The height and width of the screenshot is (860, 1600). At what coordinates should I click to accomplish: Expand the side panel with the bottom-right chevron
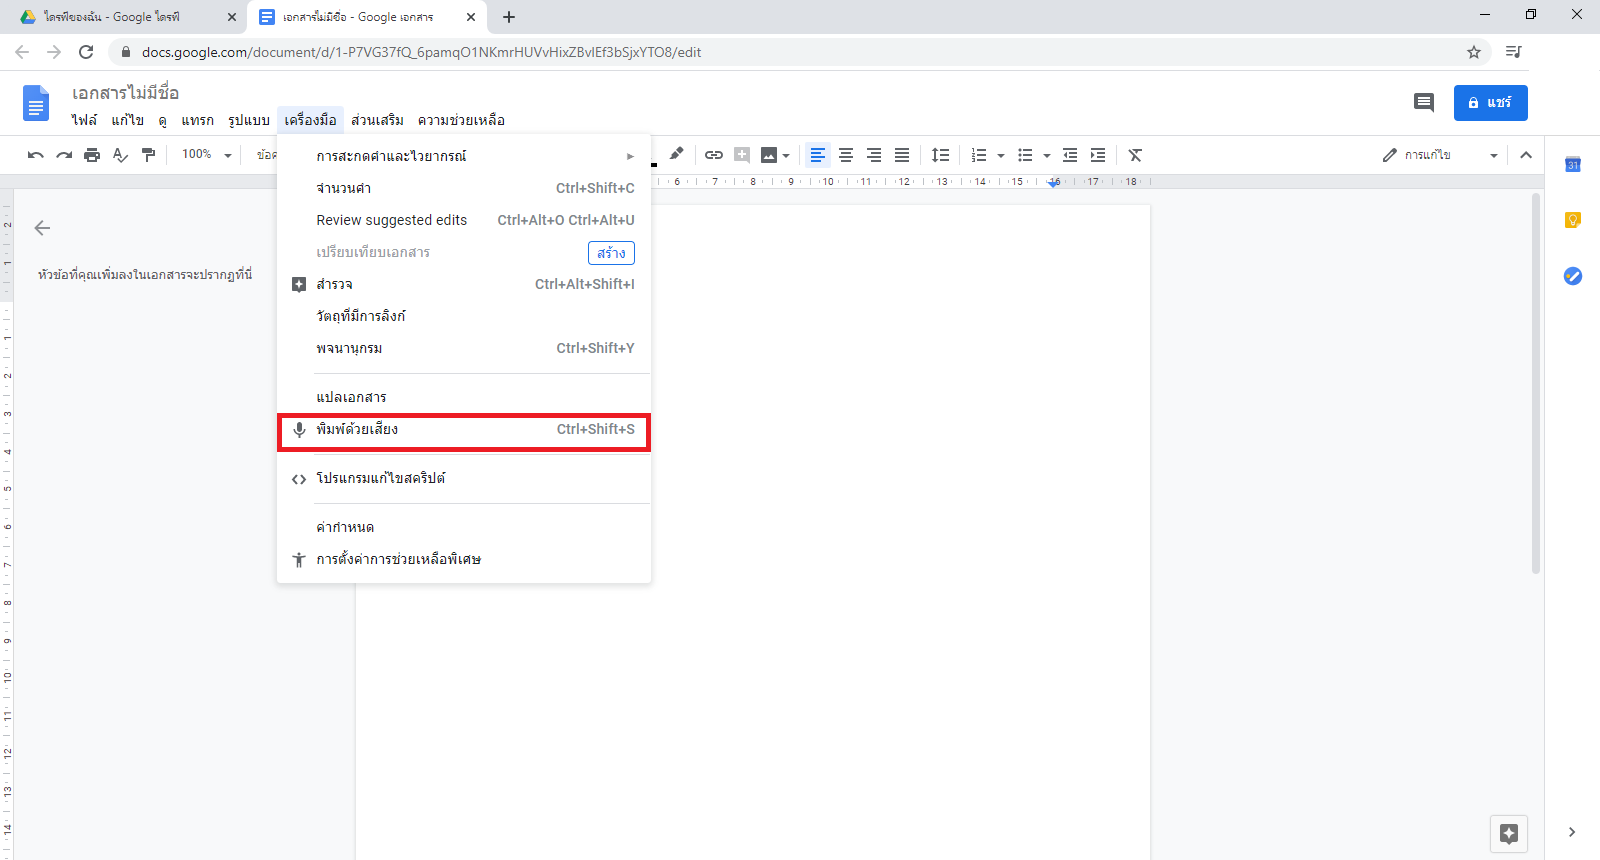(x=1572, y=832)
